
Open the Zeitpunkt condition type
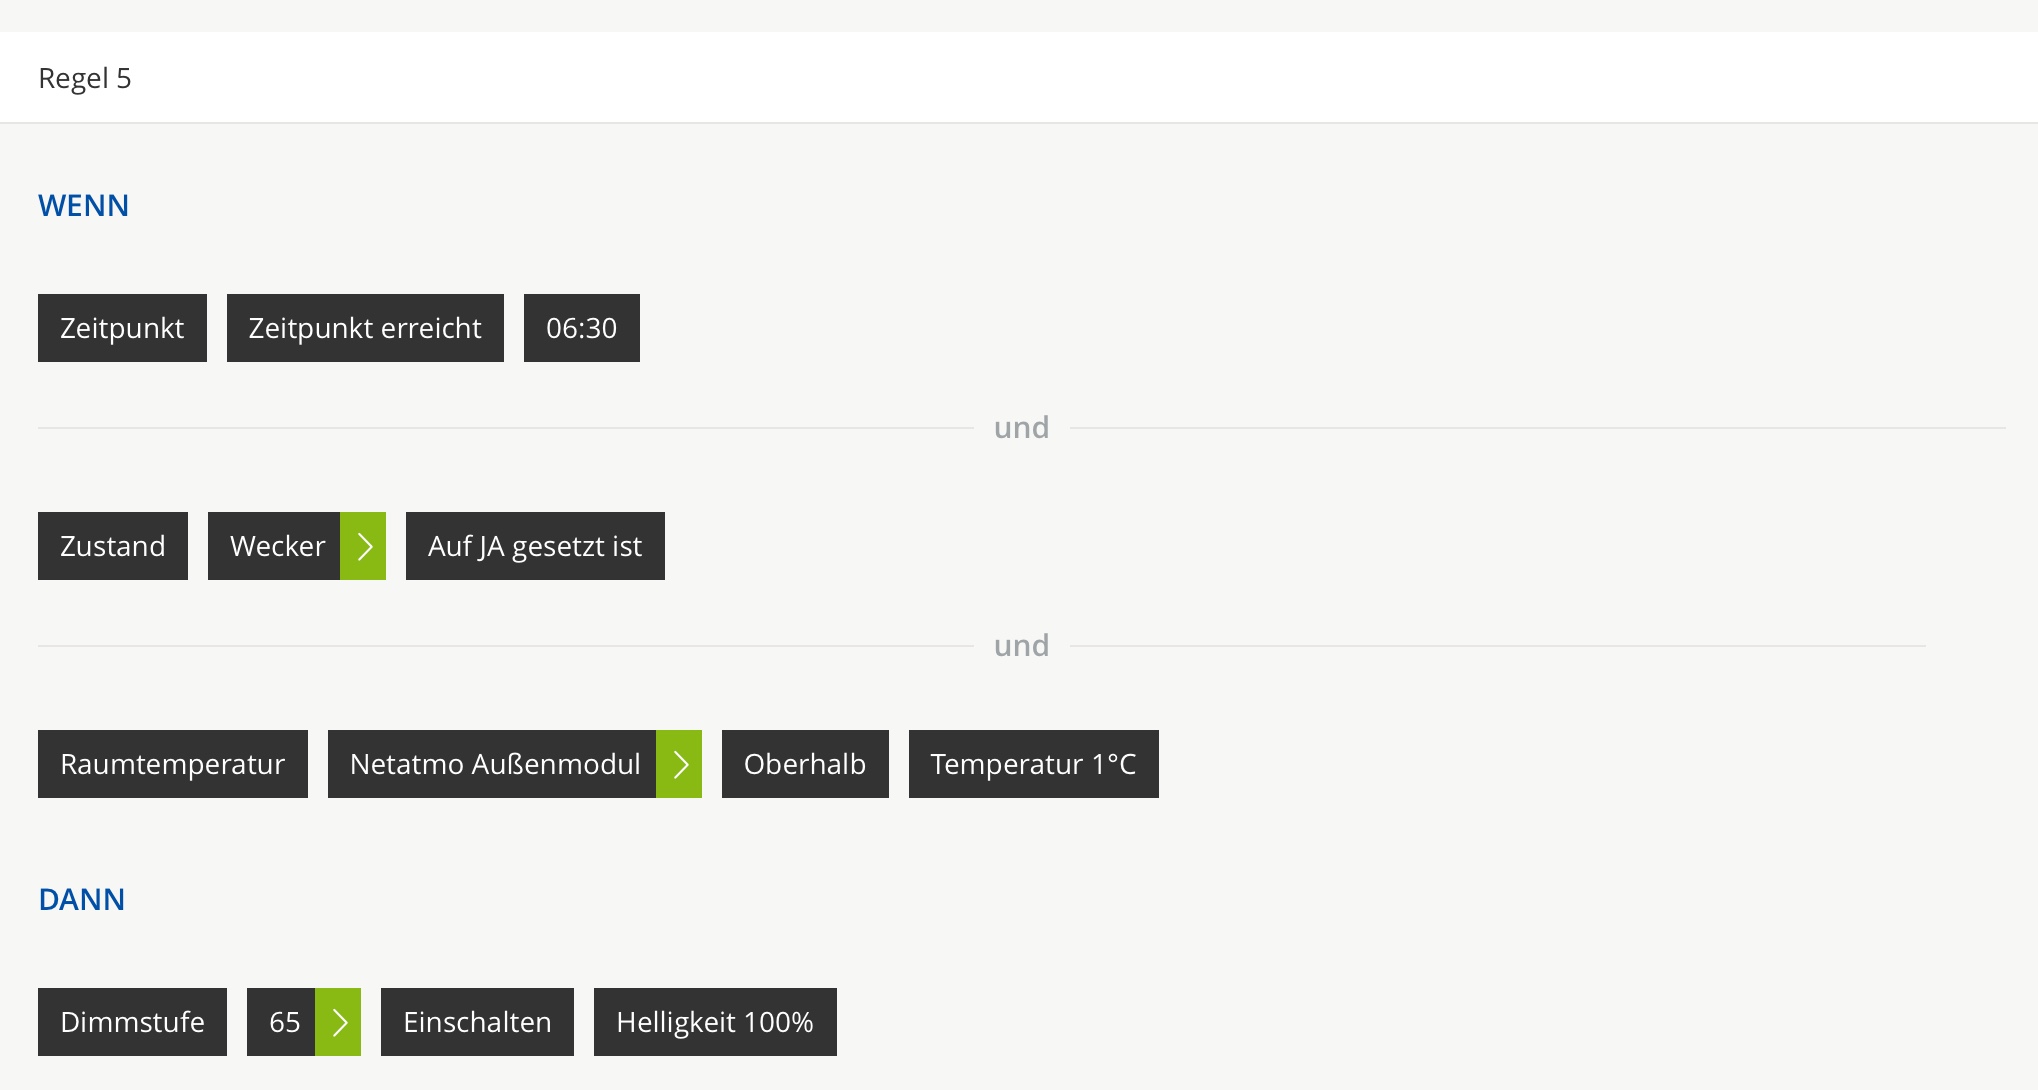coord(122,328)
